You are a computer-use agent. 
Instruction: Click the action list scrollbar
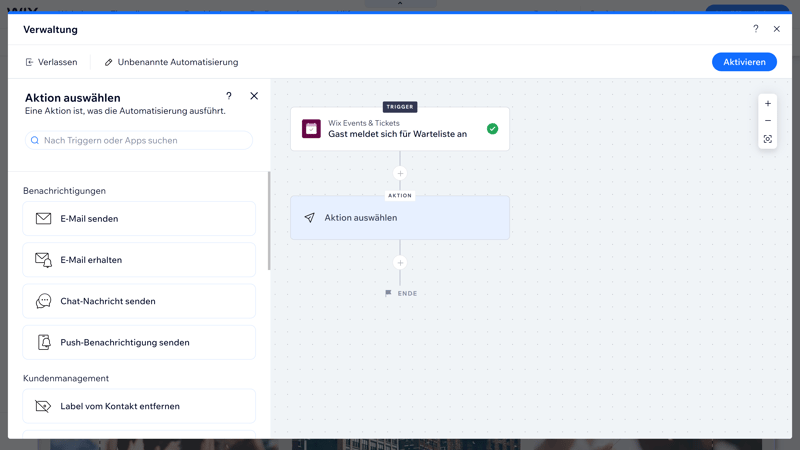pyautogui.click(x=269, y=221)
